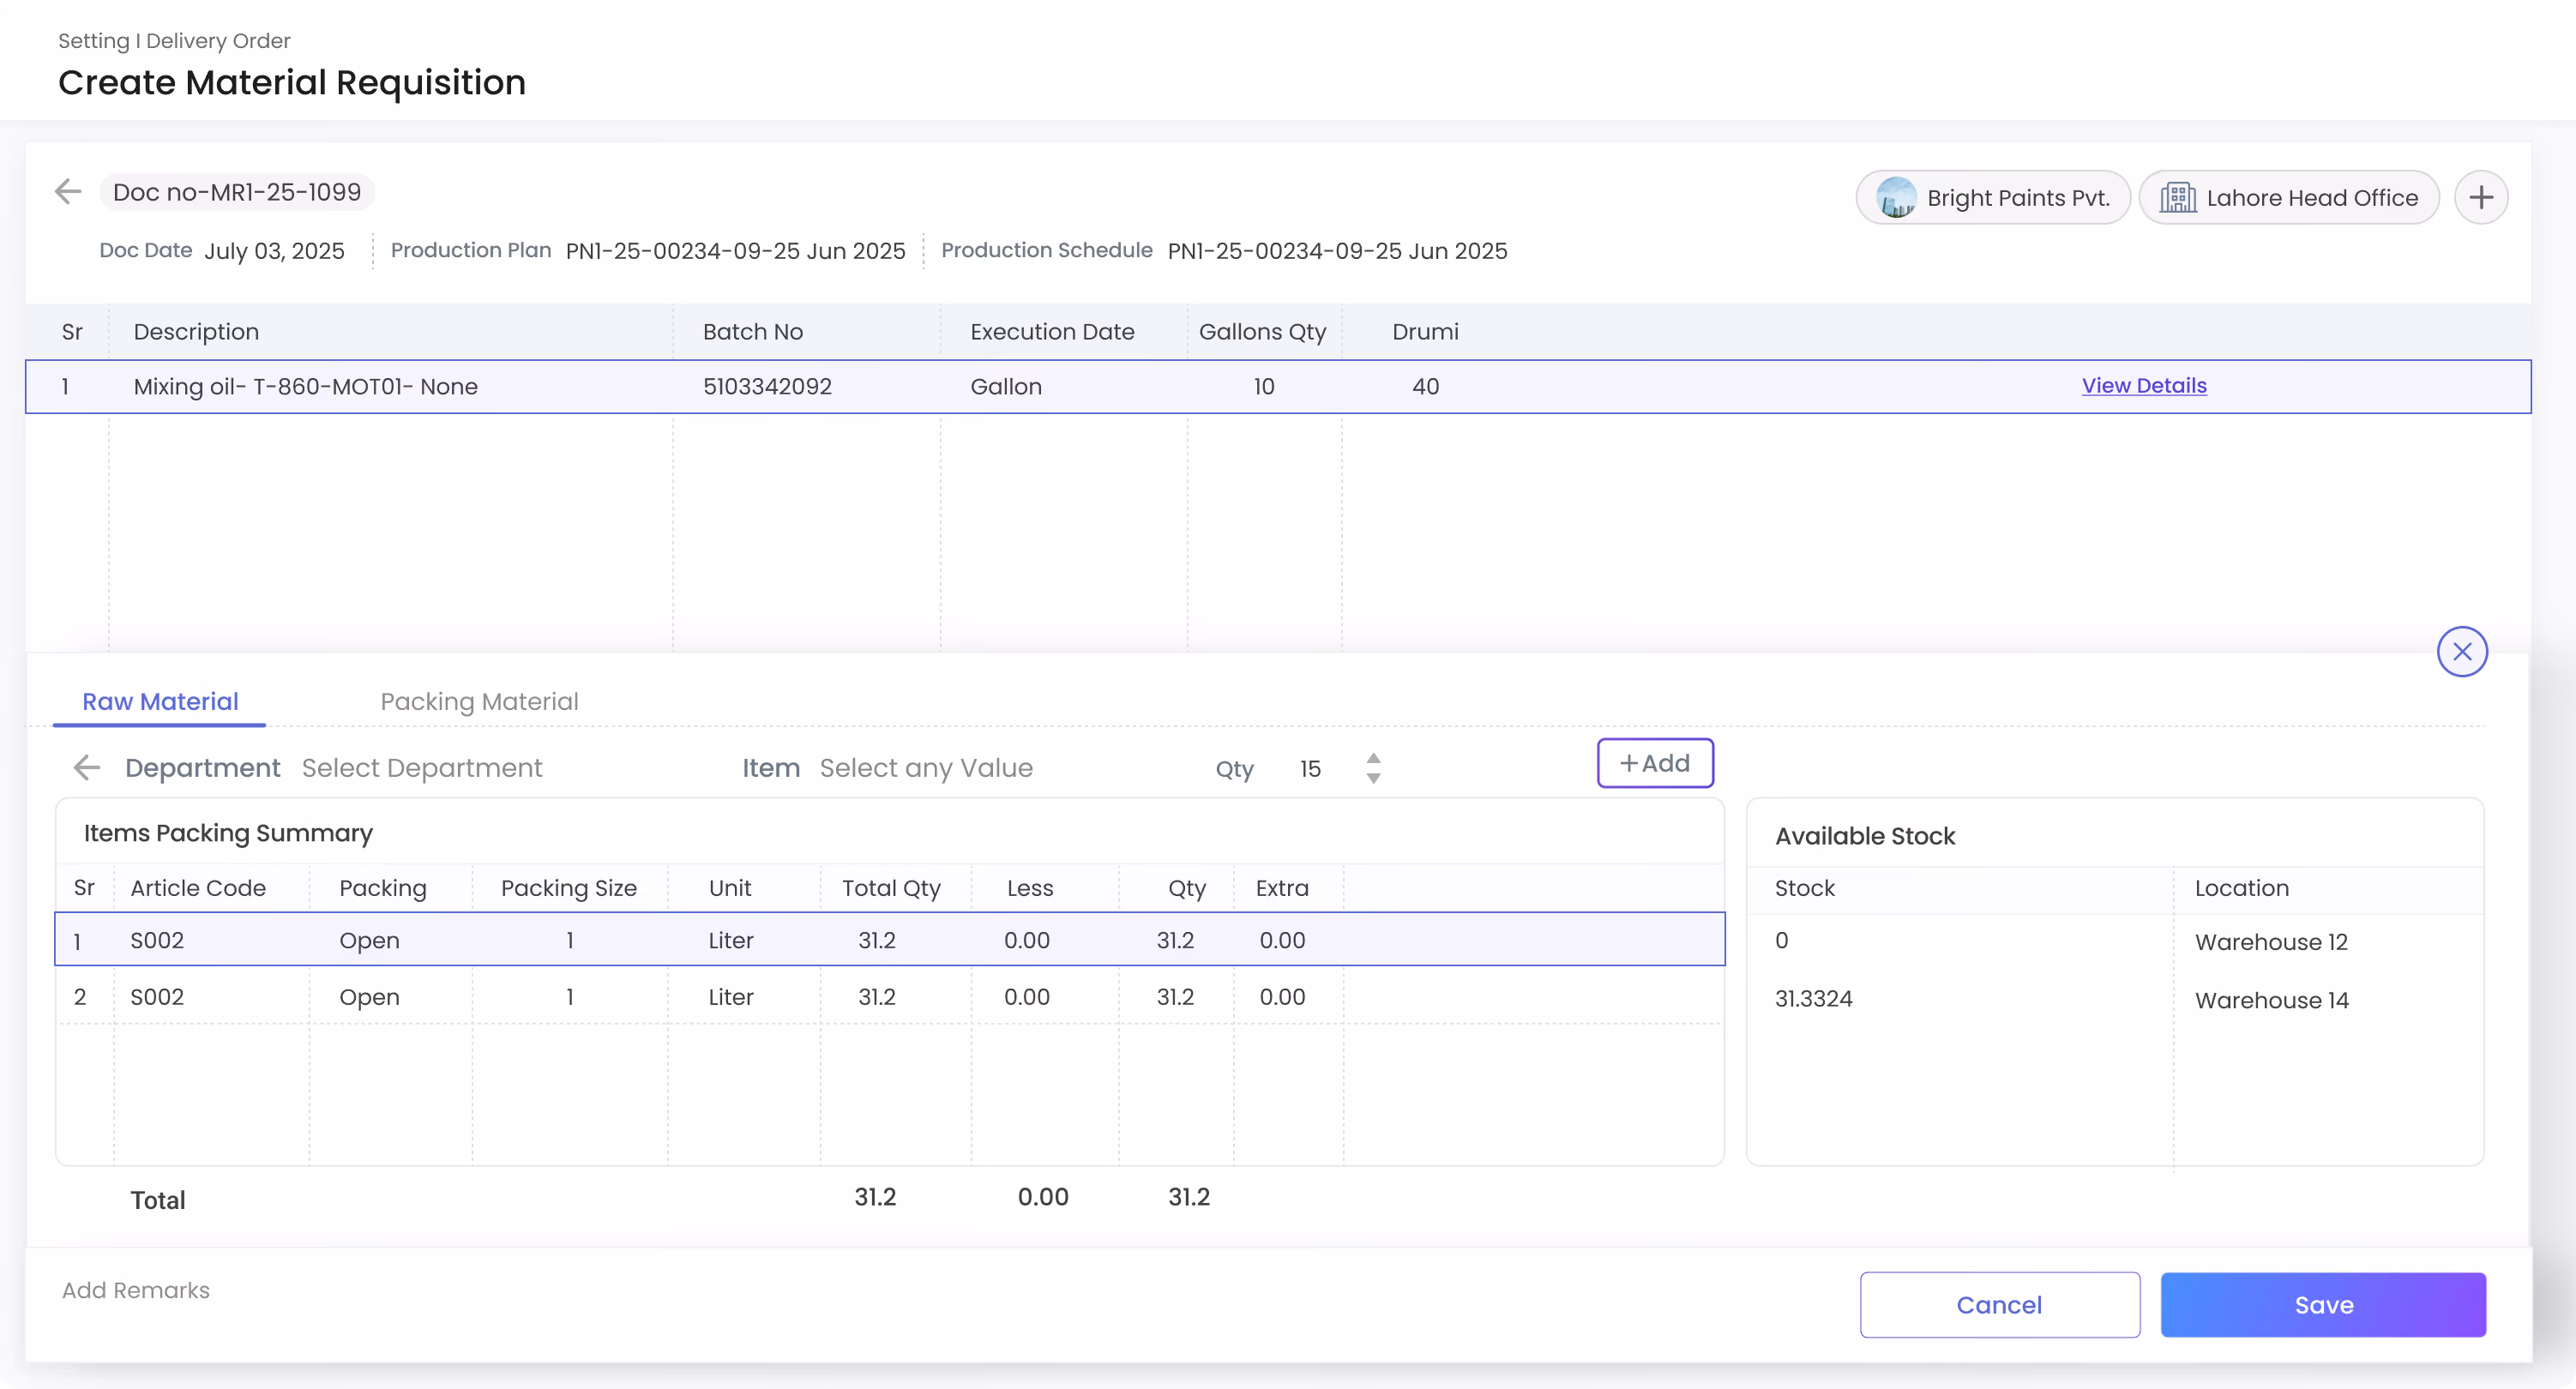Increase Qty with the up arrow
This screenshot has width=2576, height=1389.
pyautogui.click(x=1373, y=758)
